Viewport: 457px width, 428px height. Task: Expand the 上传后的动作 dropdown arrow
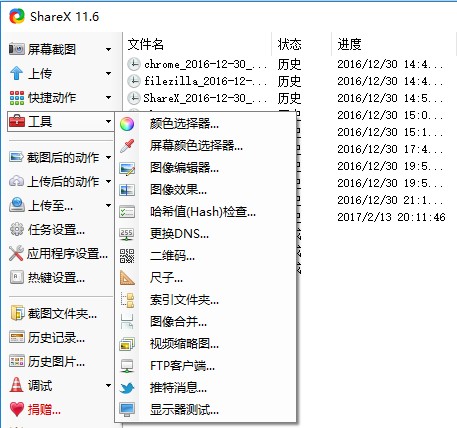pyautogui.click(x=108, y=181)
